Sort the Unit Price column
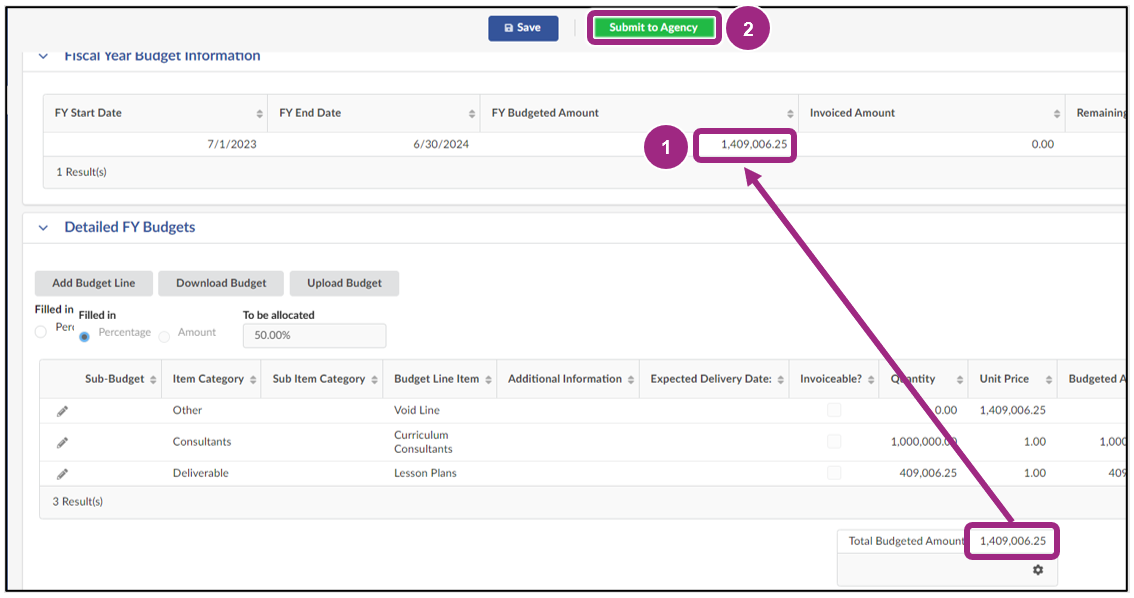The image size is (1134, 598). [1046, 380]
